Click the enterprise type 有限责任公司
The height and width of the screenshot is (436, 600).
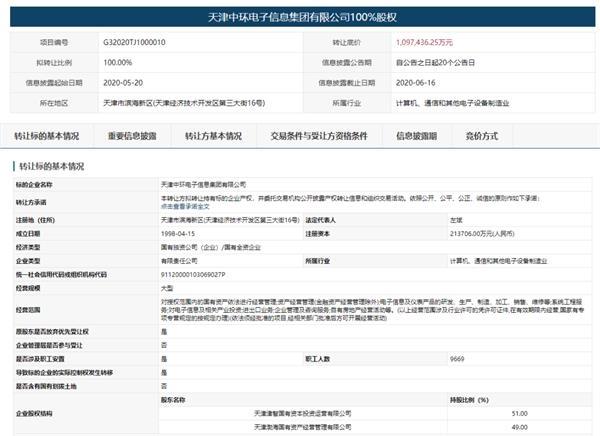coord(179,261)
